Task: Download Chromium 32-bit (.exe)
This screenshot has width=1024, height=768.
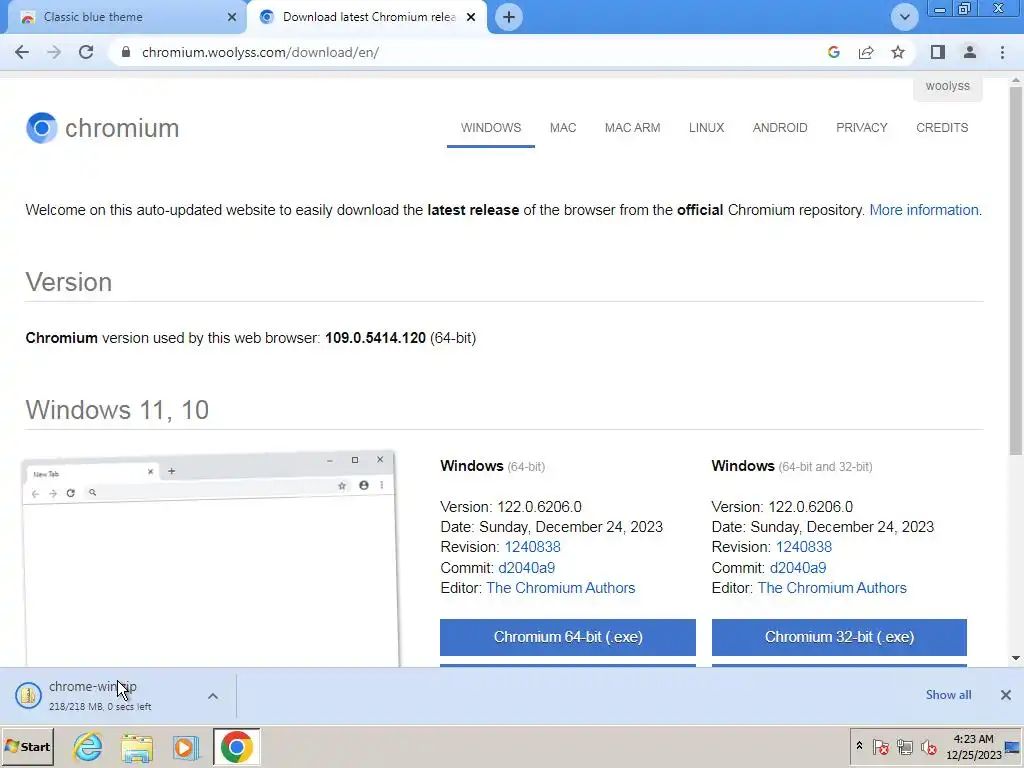Action: coord(839,637)
